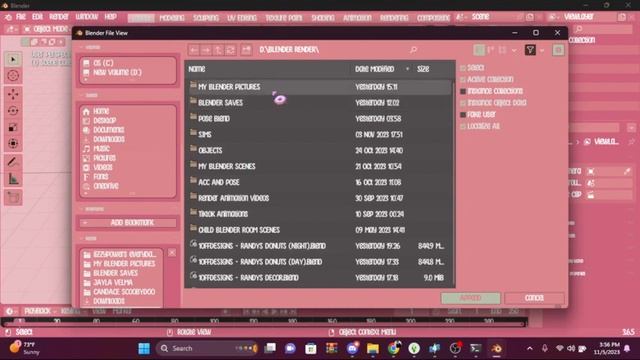Viewport: 640px width, 360px height.
Task: Go up to parent directory
Action: coord(218,50)
